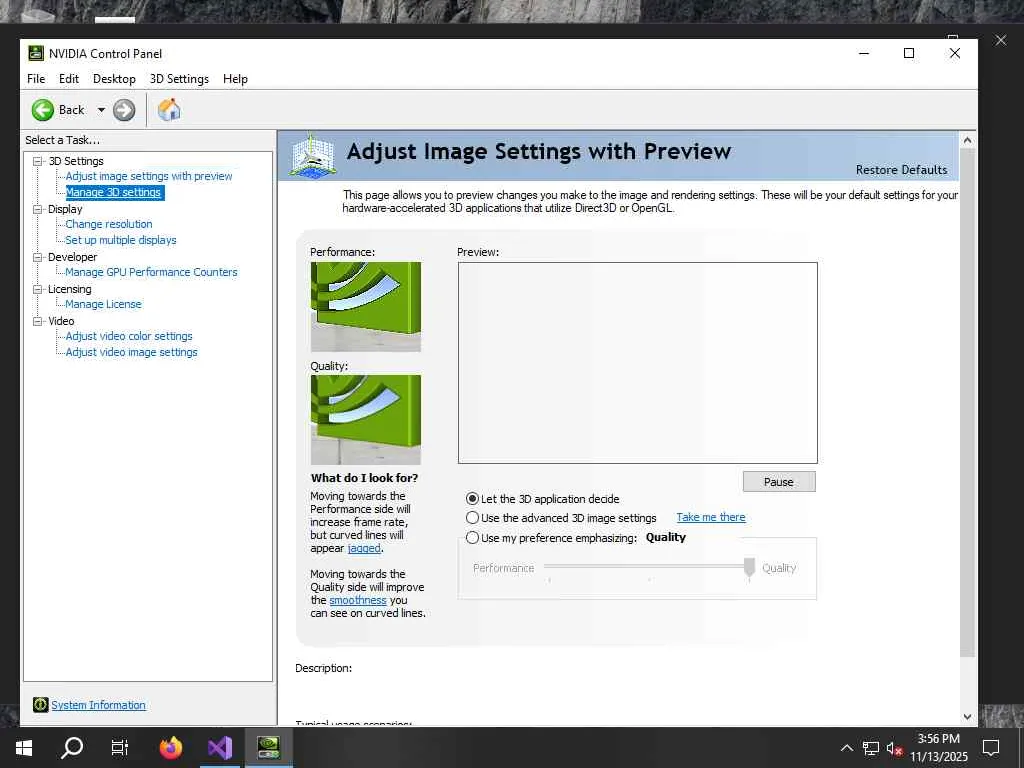Collapse the 3D Settings tree node

coord(38,161)
